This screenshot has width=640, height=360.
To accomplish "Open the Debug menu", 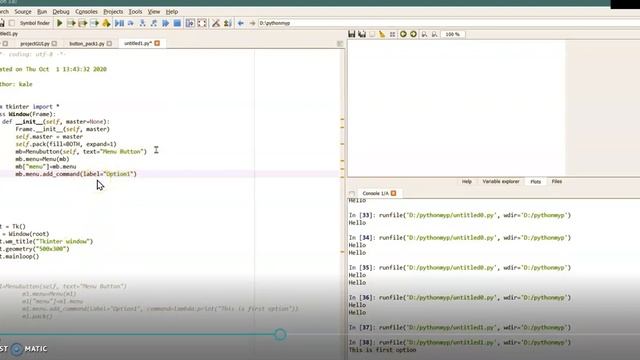I will coord(61,12).
